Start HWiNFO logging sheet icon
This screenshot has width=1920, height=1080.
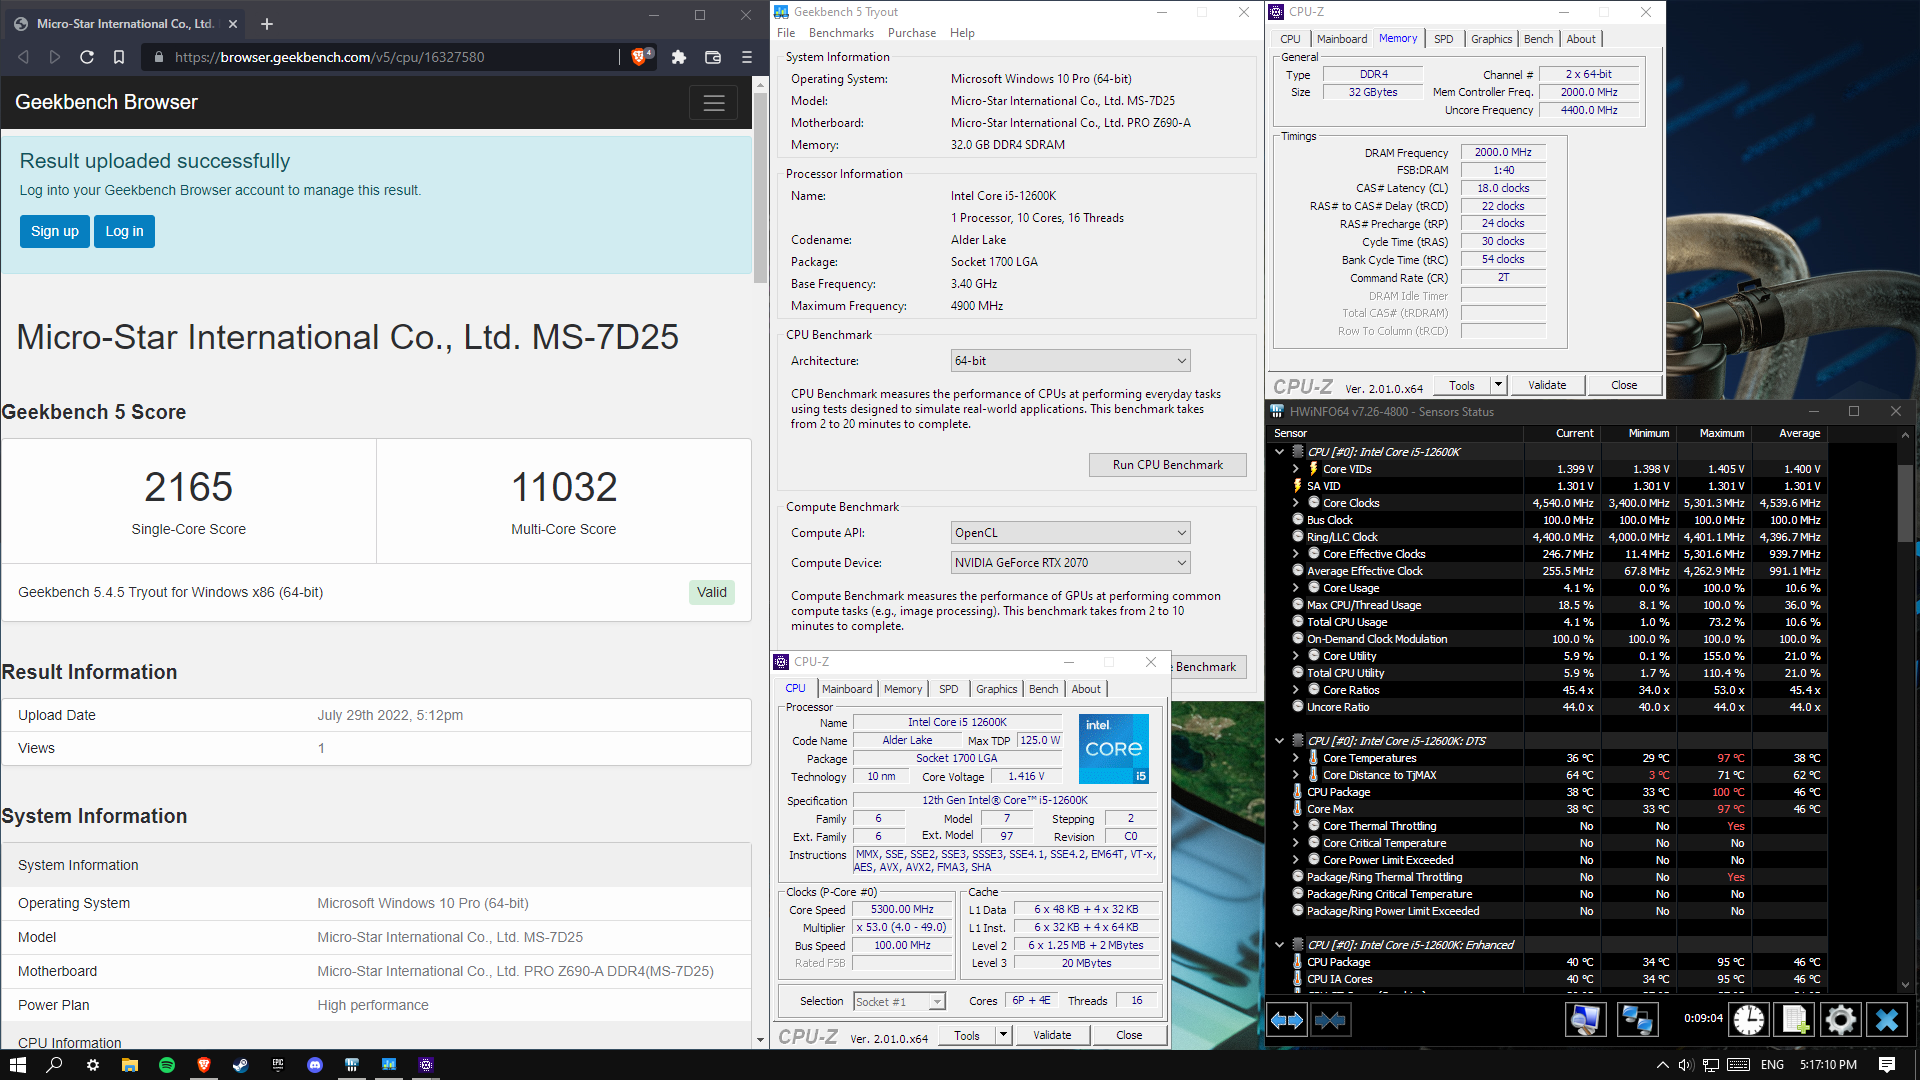1794,1020
